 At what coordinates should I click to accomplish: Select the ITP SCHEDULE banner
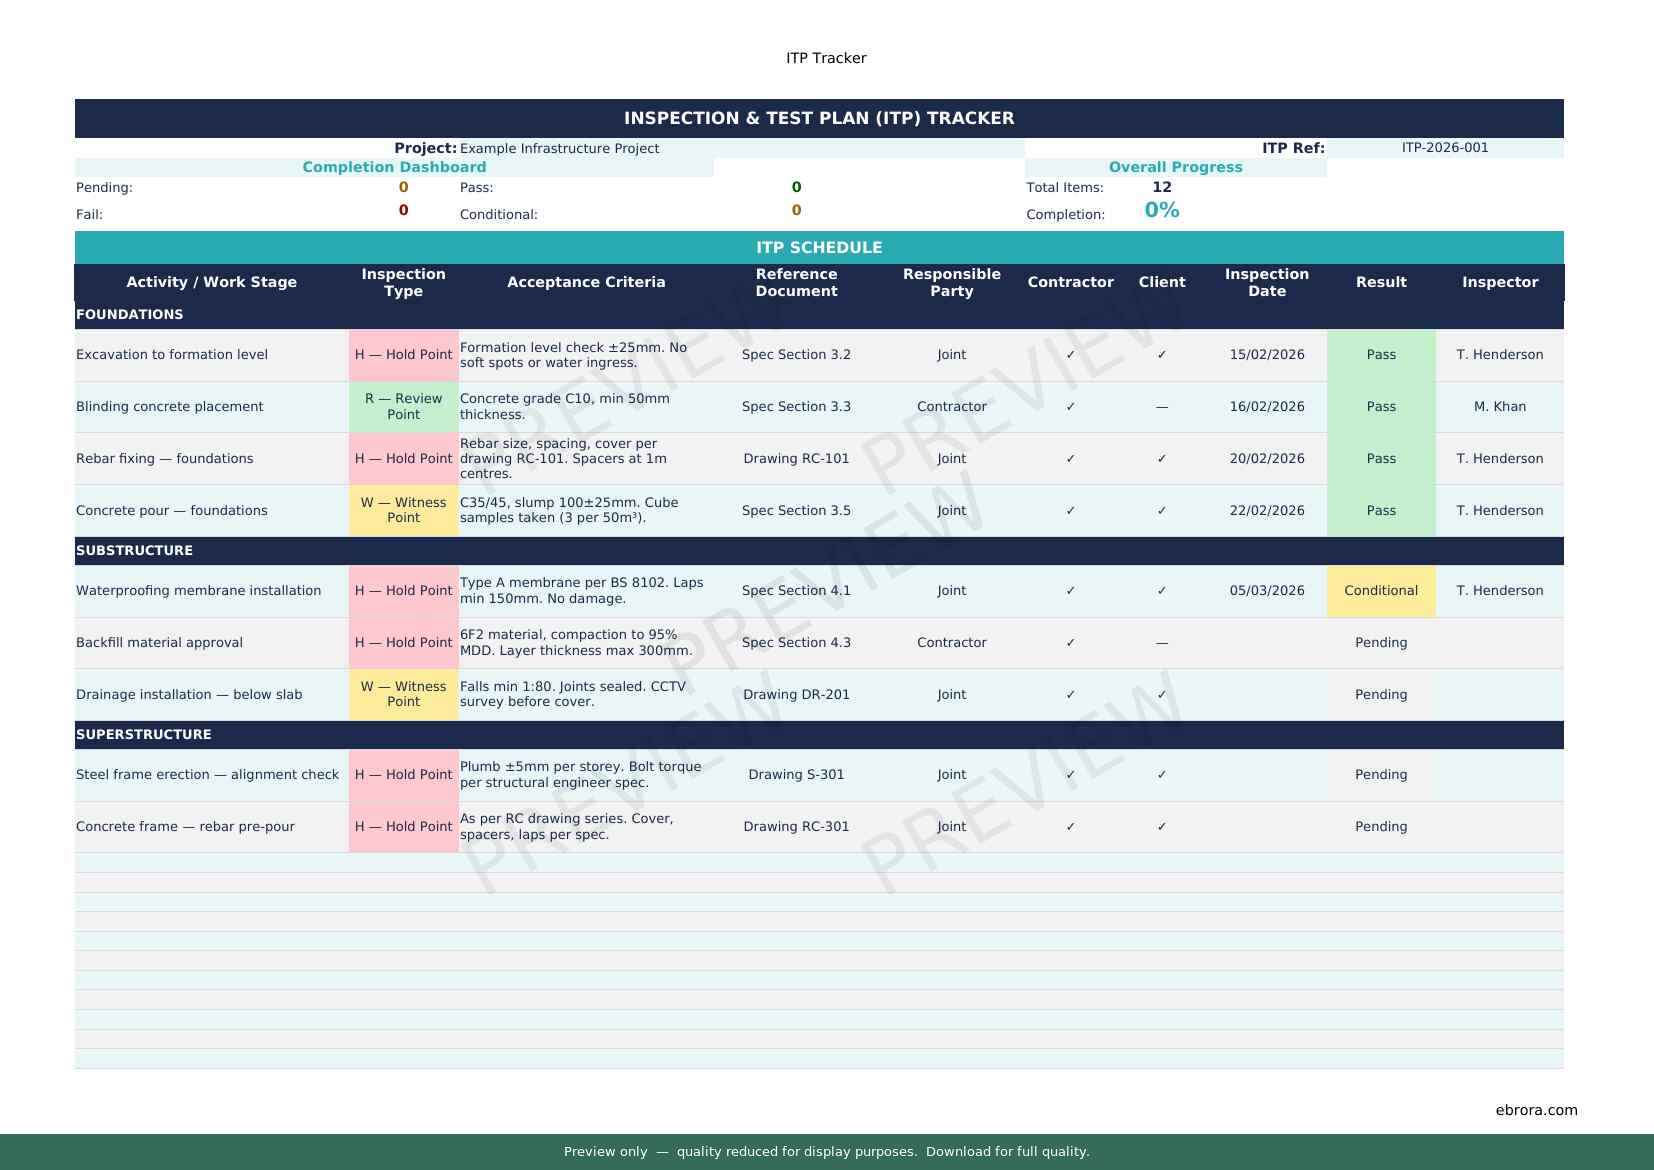[818, 248]
